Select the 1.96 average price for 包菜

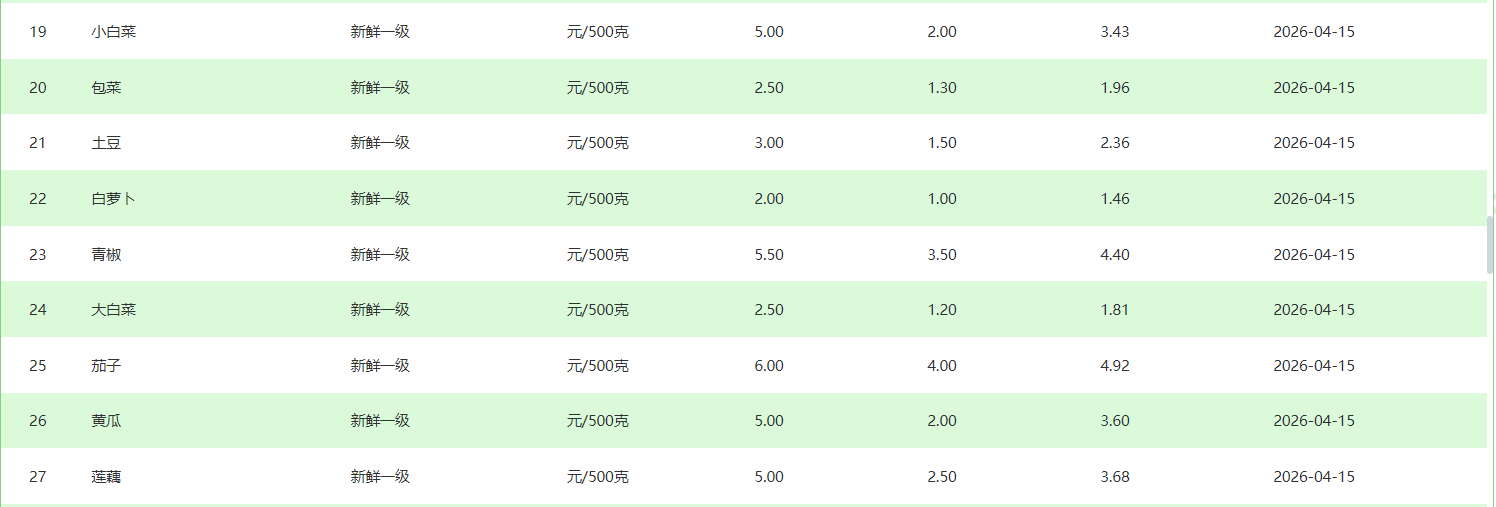pos(1114,88)
